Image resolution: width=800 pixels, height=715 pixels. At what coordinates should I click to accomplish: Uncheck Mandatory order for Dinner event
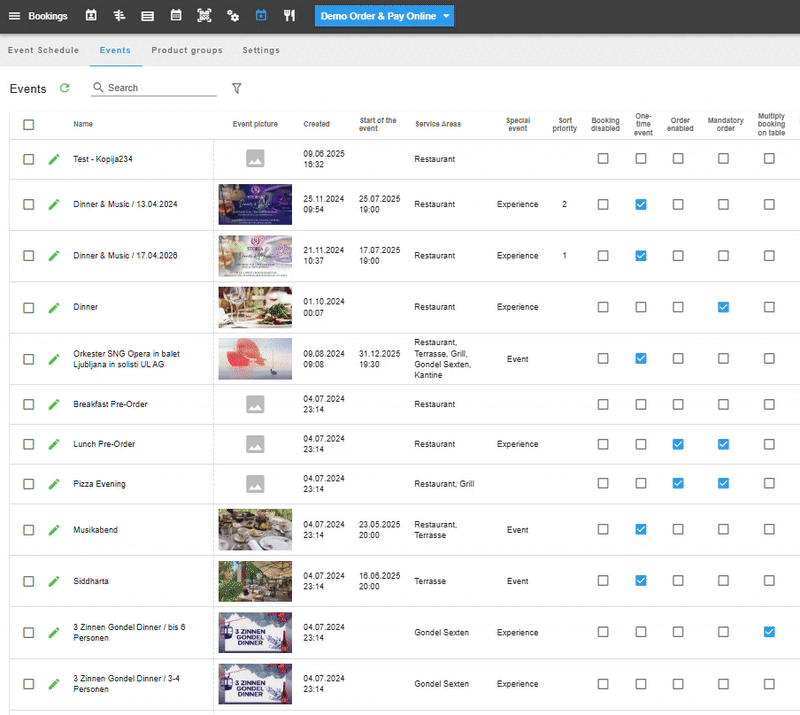tap(723, 307)
